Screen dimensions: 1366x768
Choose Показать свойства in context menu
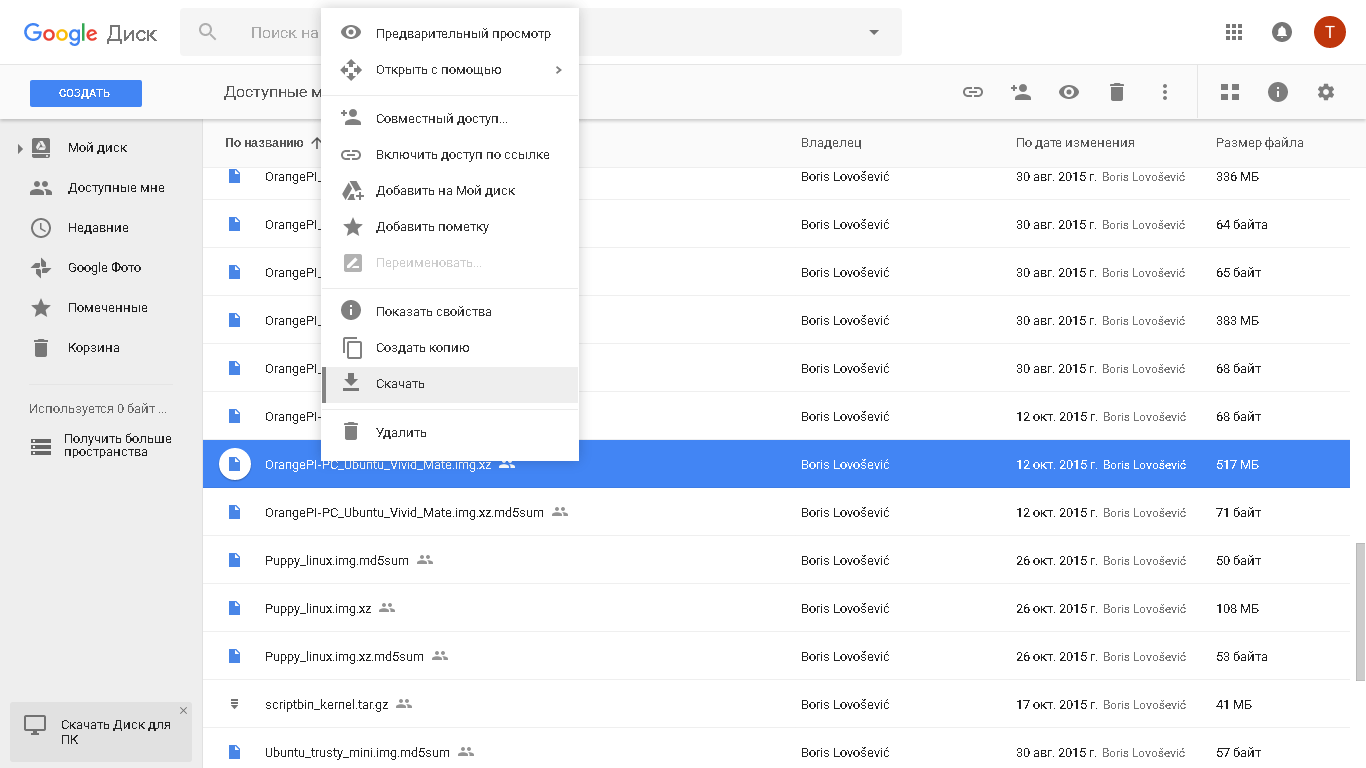[450, 311]
